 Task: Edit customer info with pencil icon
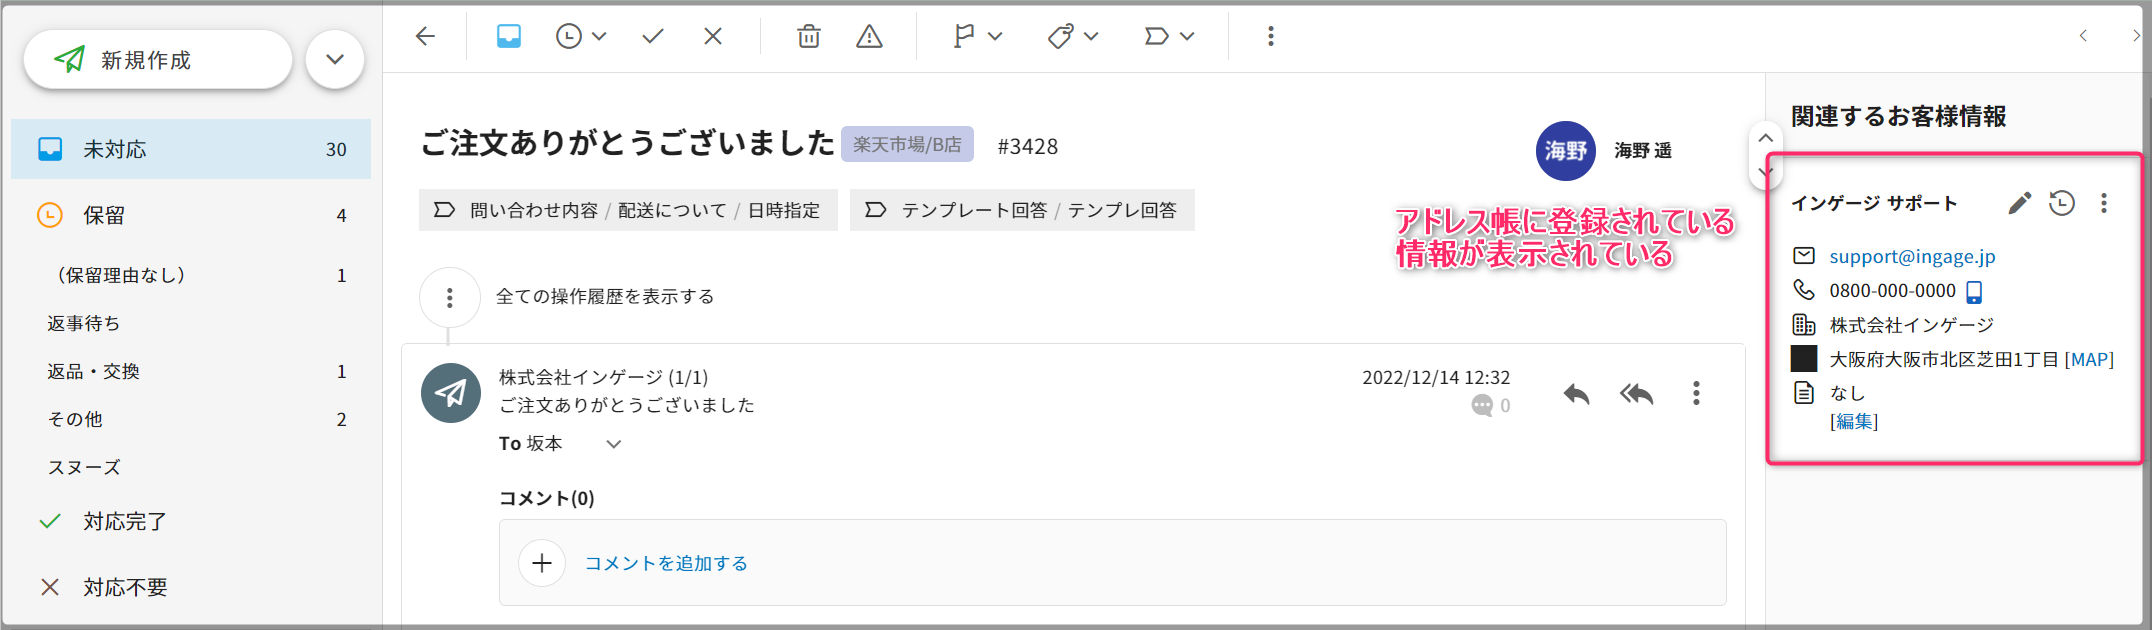click(x=2019, y=204)
